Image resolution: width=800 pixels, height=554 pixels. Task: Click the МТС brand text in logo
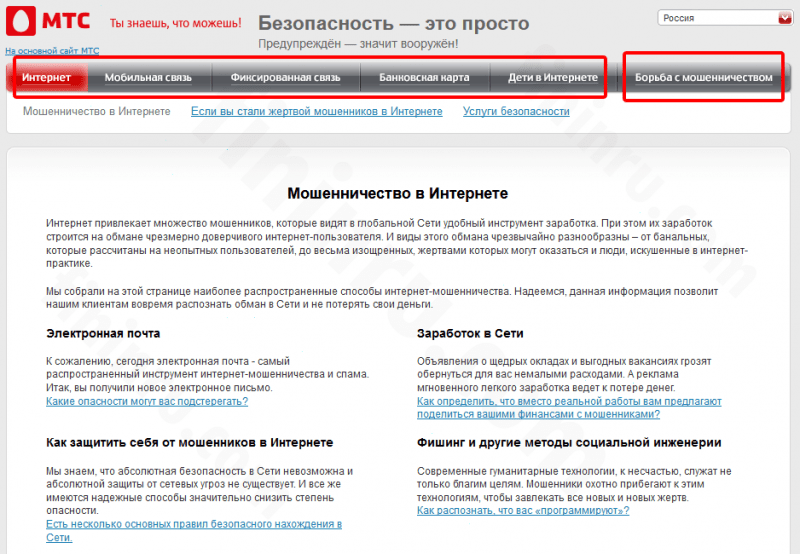tap(66, 21)
